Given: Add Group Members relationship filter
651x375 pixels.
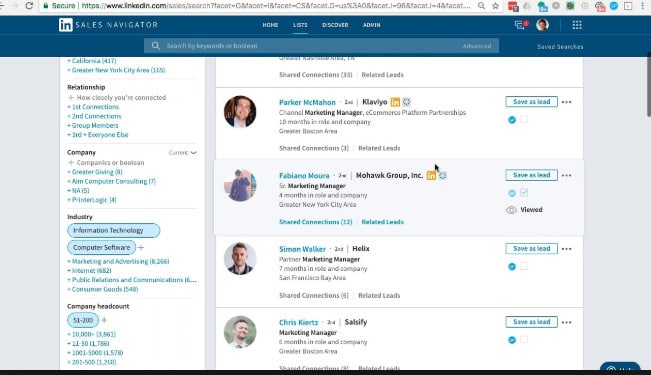Looking at the screenshot, I should click(x=93, y=125).
